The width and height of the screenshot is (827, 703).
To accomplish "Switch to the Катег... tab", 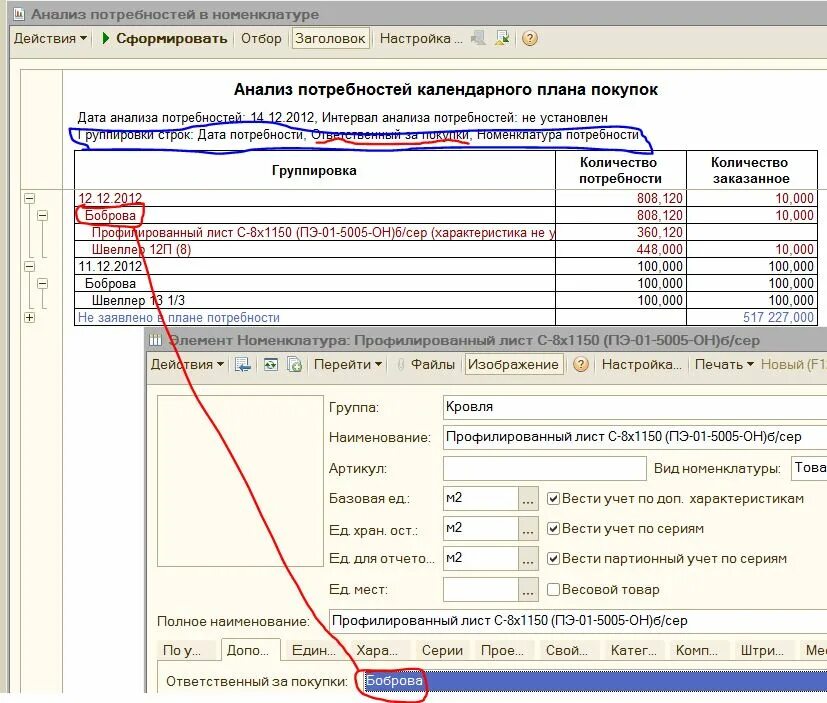I will point(634,651).
